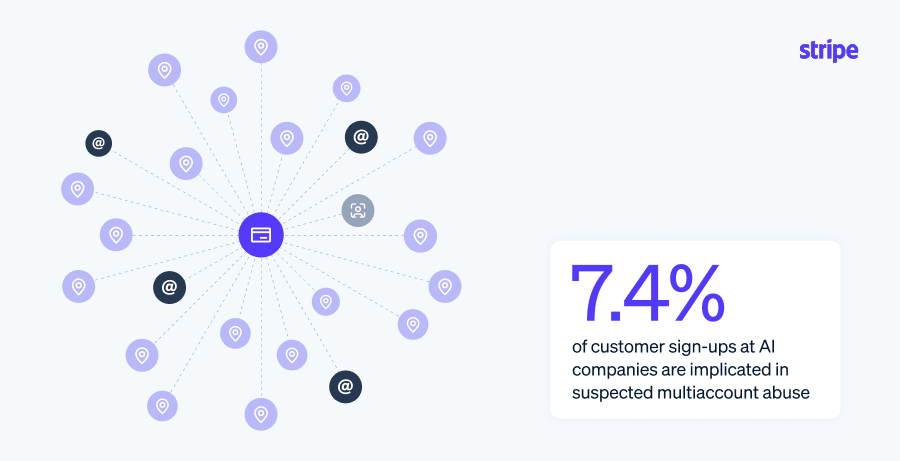Click the dark @ icon lower-left of the card icon
Viewport: 900px width, 461px height.
point(169,288)
